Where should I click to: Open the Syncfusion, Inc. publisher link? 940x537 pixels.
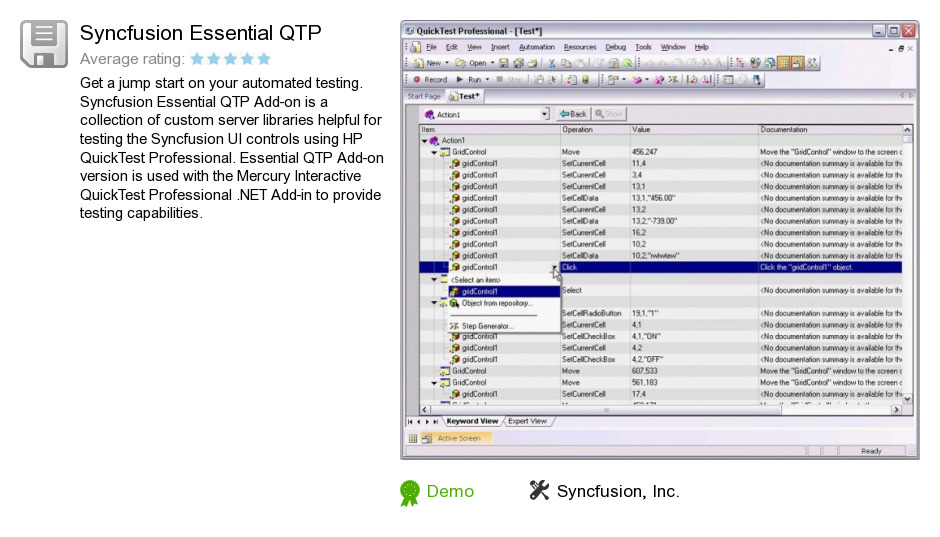pyautogui.click(x=618, y=491)
